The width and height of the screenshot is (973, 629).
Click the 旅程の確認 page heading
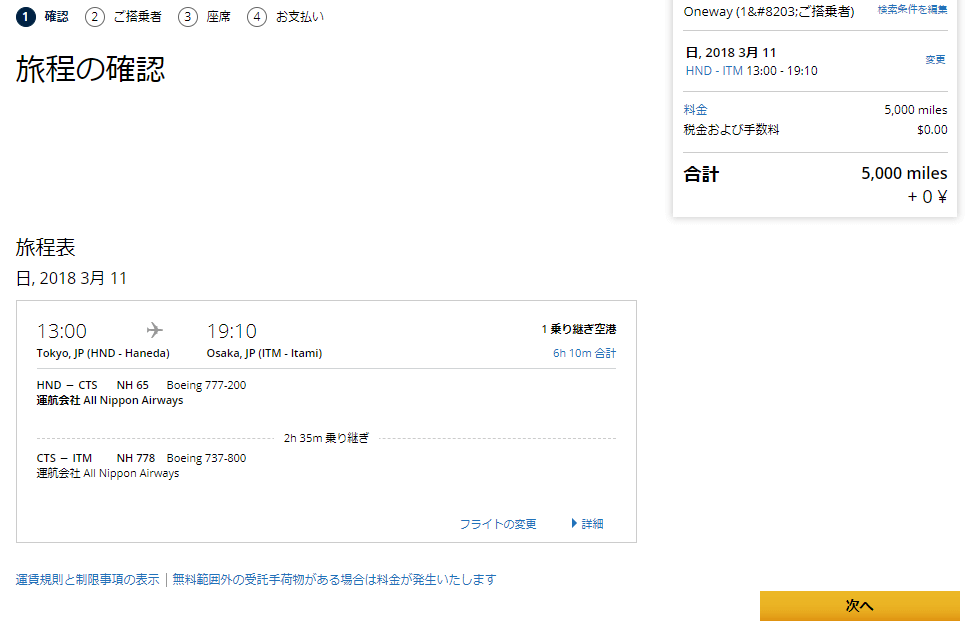(x=90, y=69)
